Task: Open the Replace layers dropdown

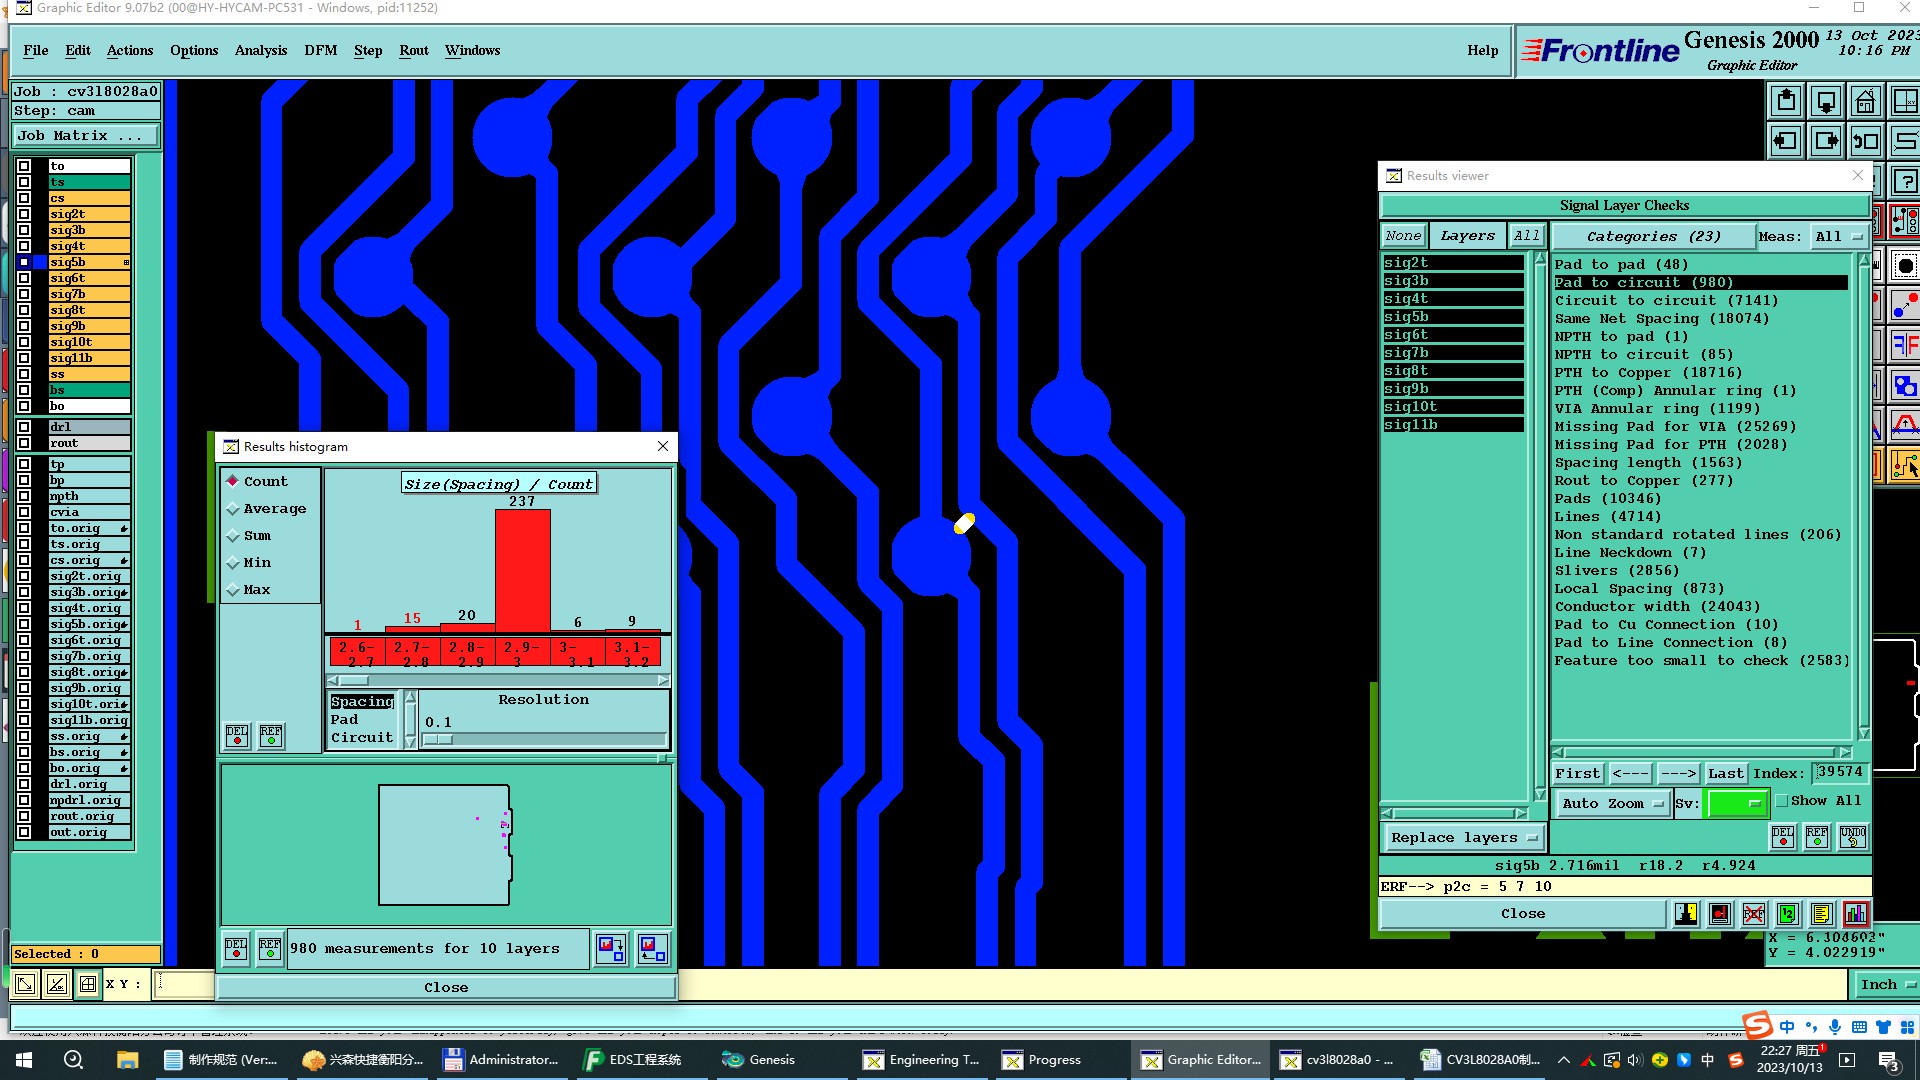Action: tap(1463, 838)
